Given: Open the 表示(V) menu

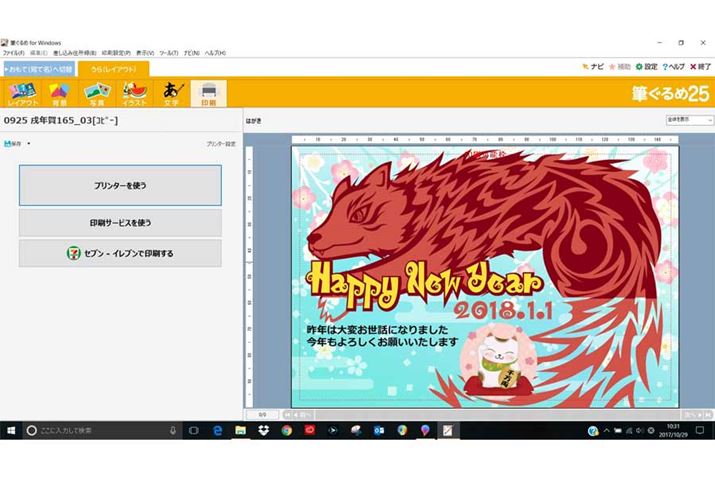Looking at the screenshot, I should pos(145,53).
